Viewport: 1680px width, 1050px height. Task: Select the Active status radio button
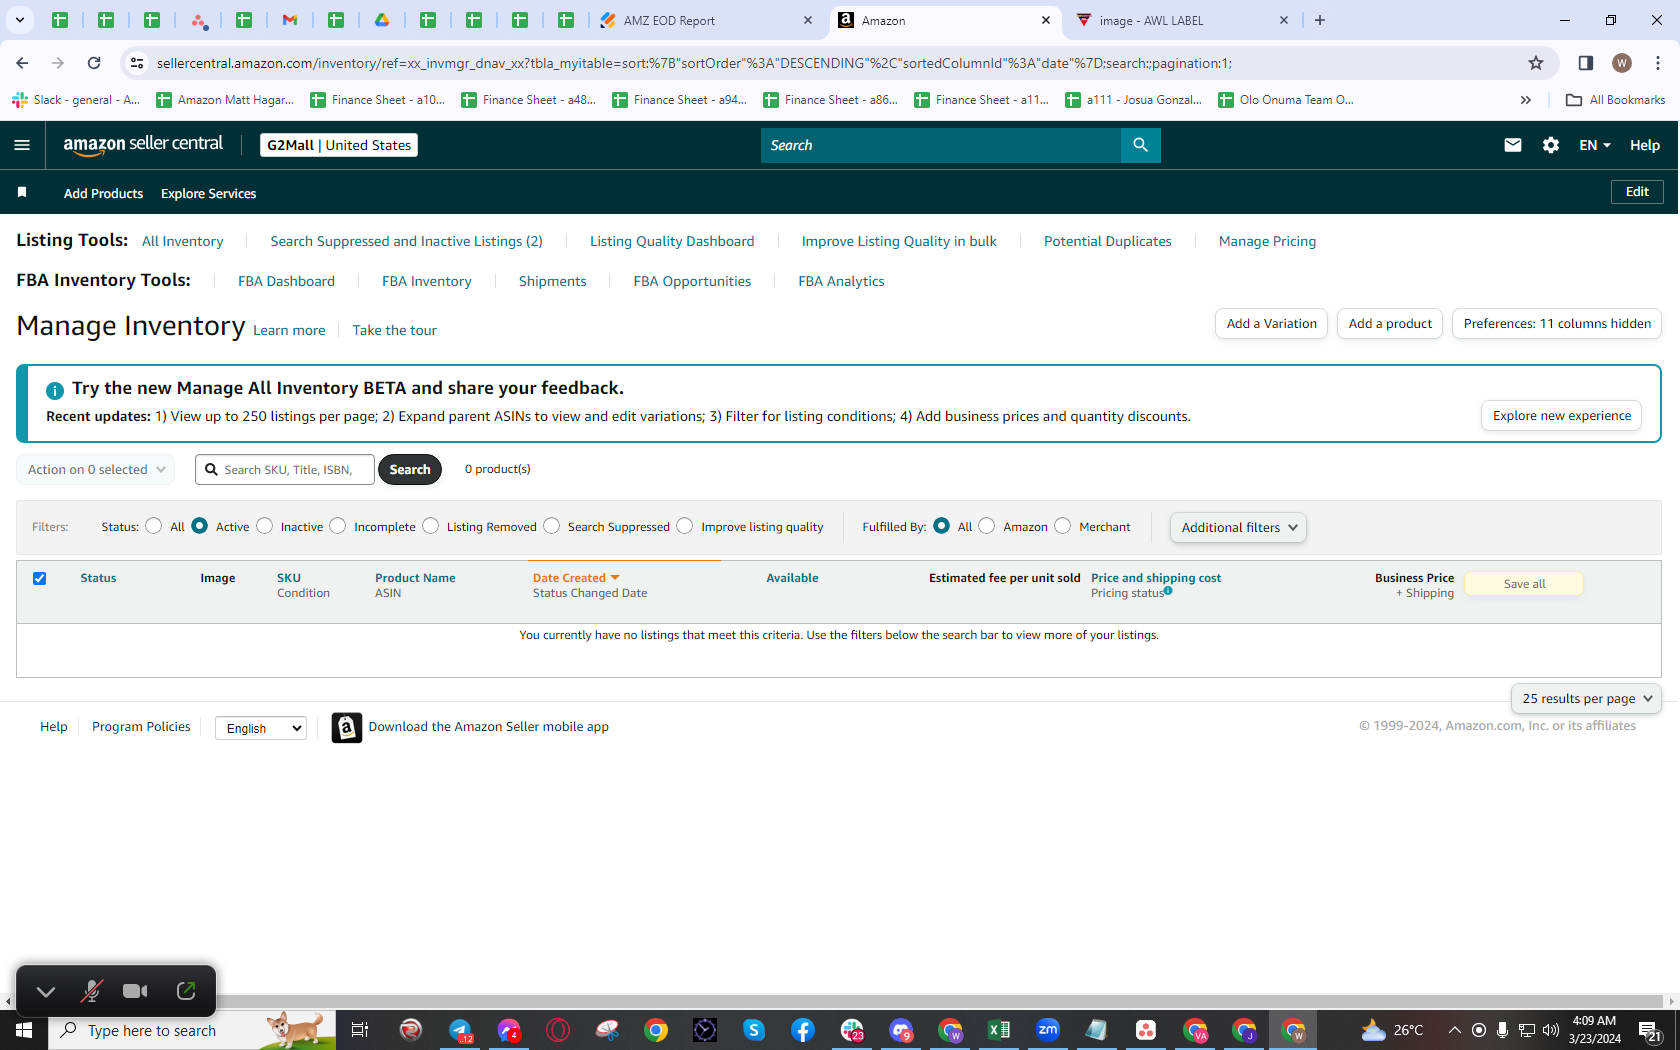[200, 526]
